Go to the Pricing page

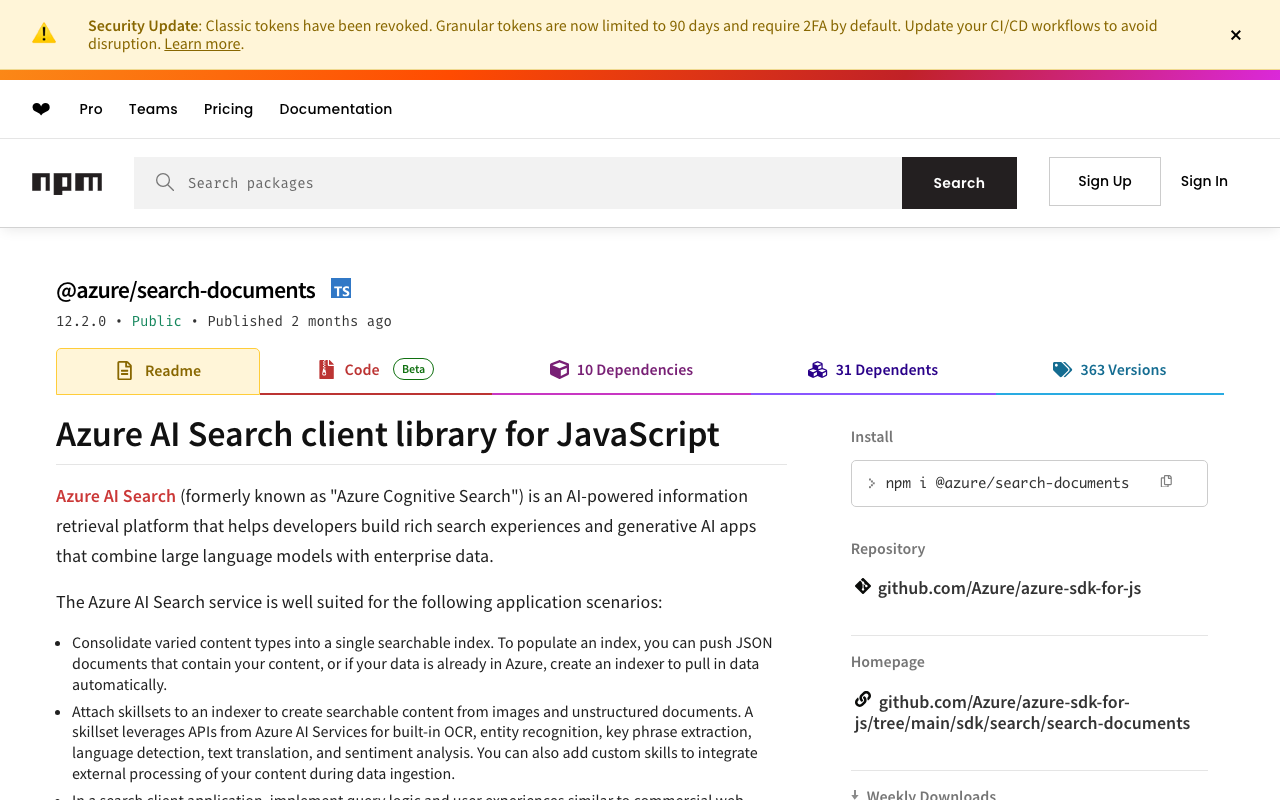[x=228, y=109]
